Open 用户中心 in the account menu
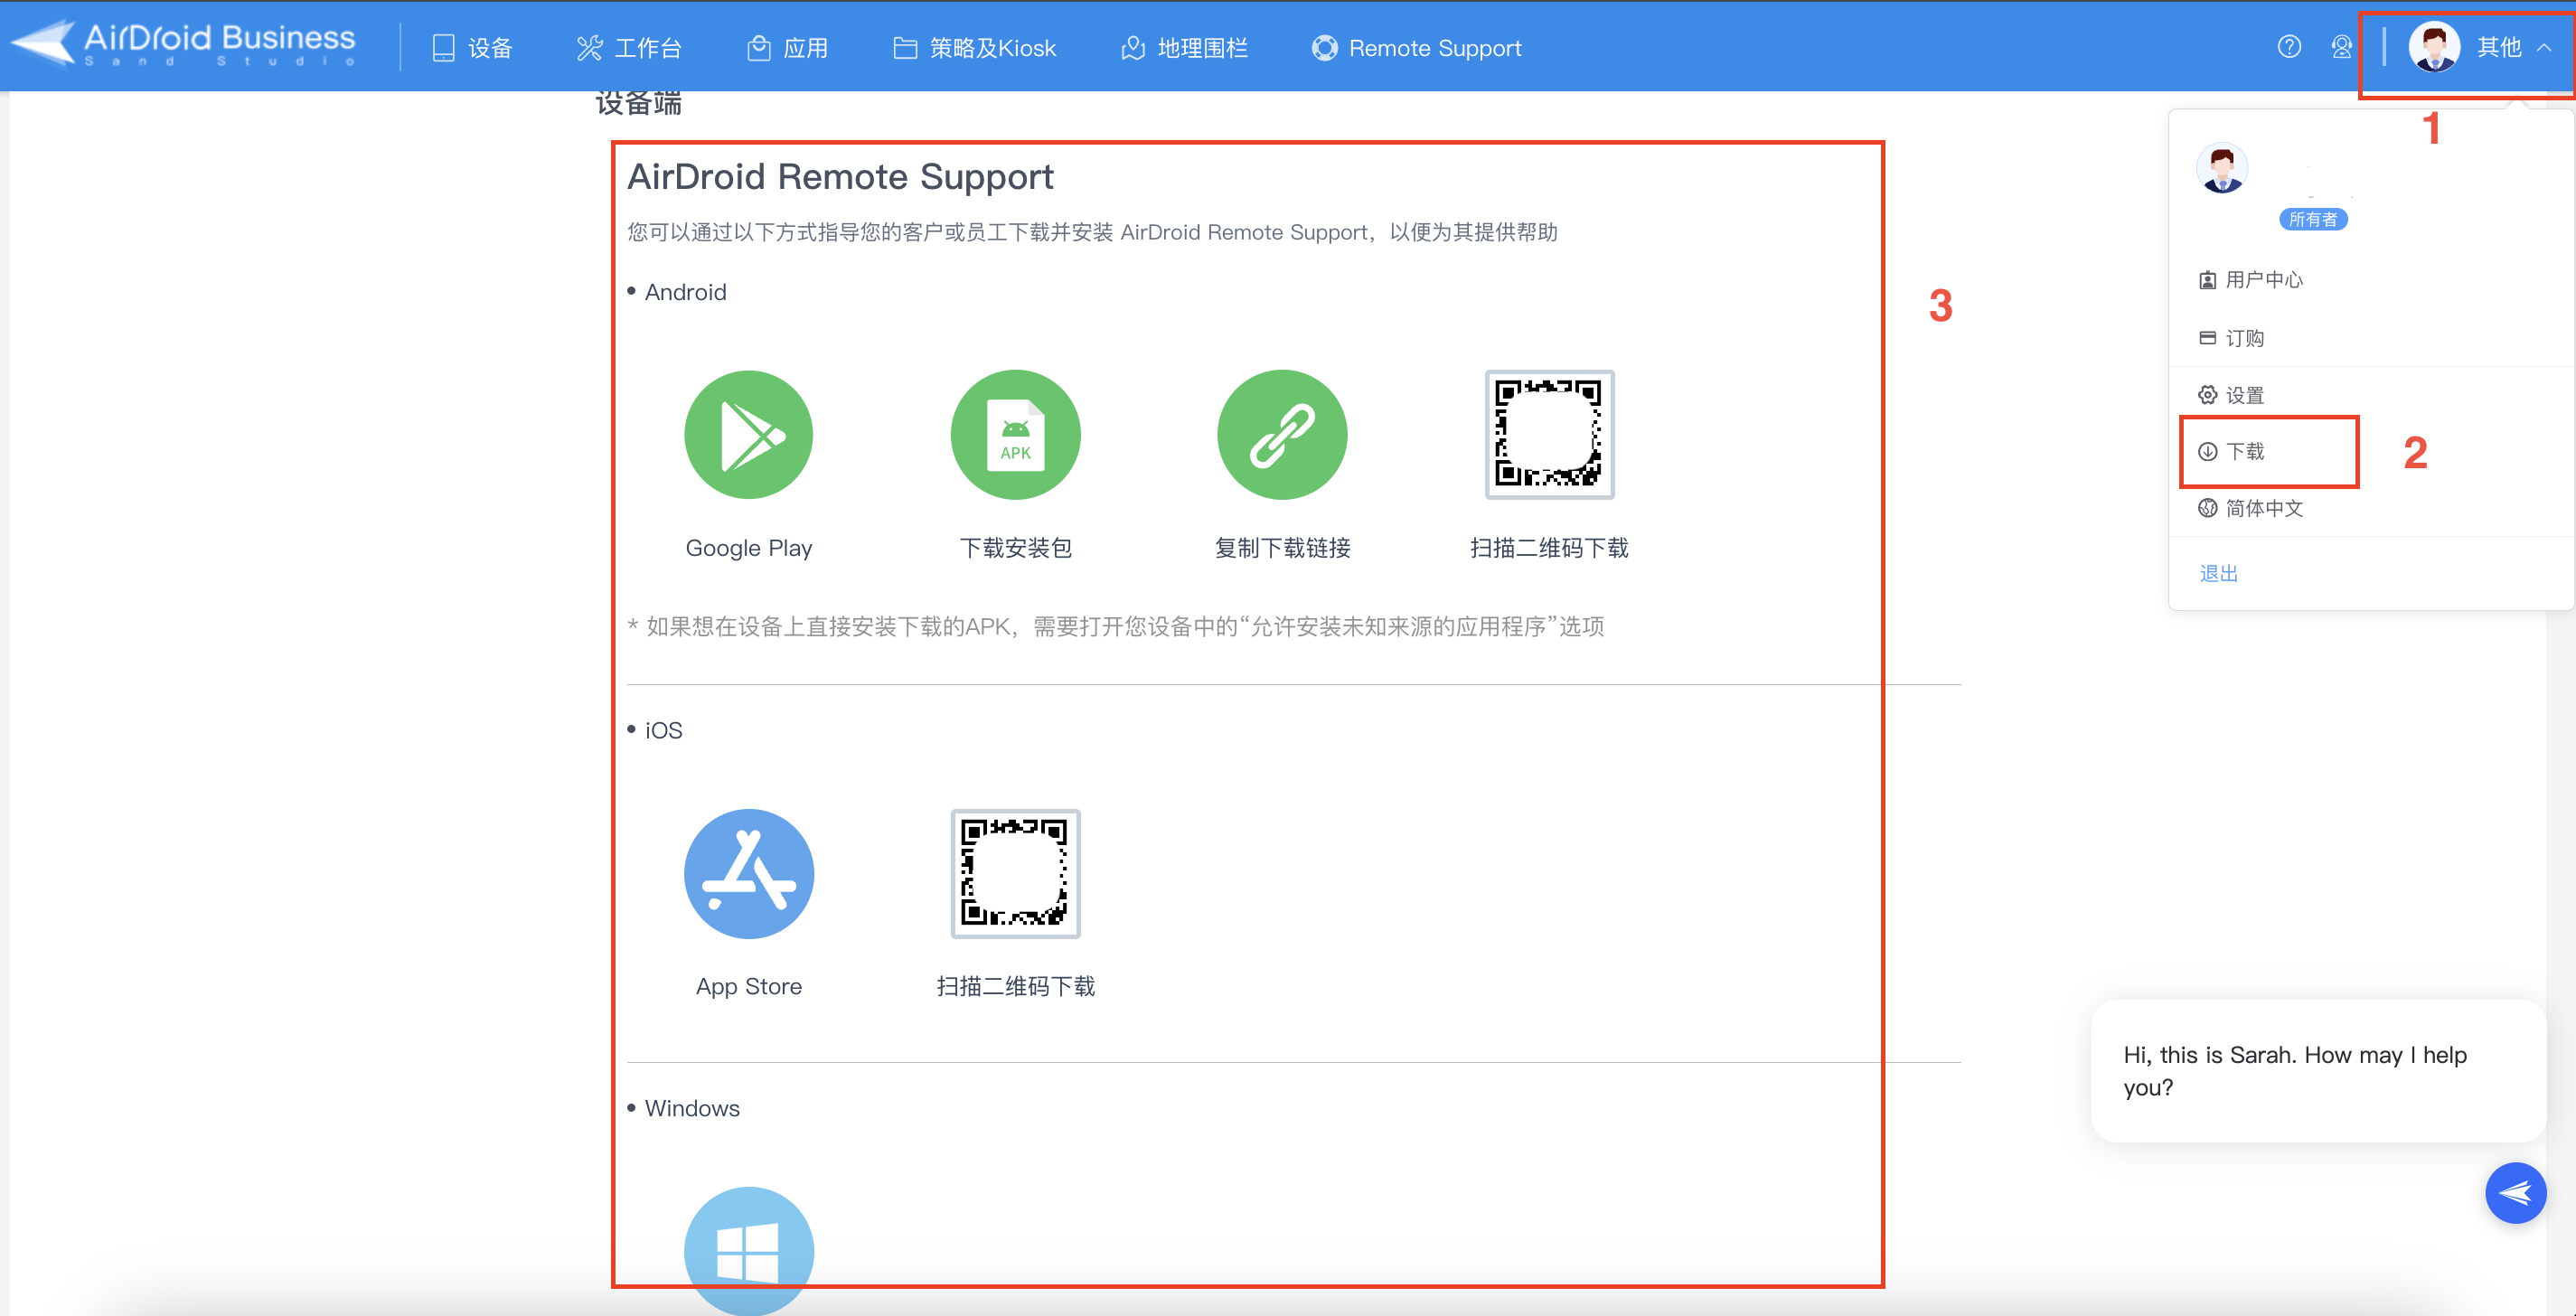 tap(2263, 279)
